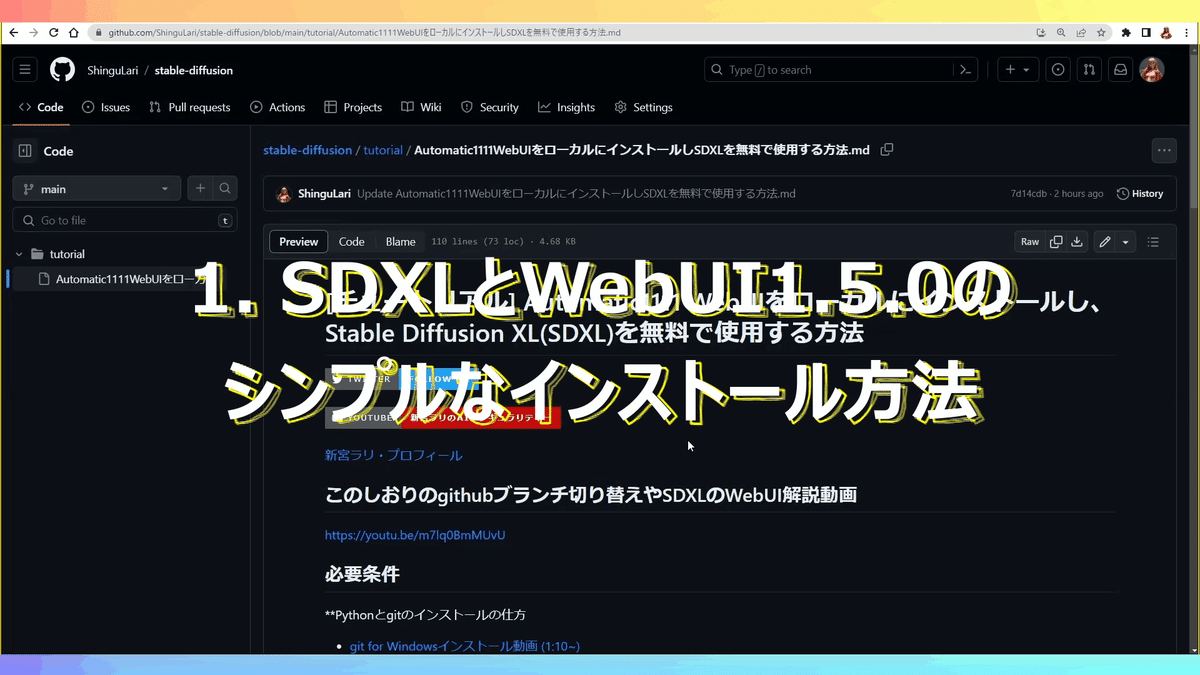Open the command palette icon beside search
Image resolution: width=1200 pixels, height=675 pixels.
966,70
